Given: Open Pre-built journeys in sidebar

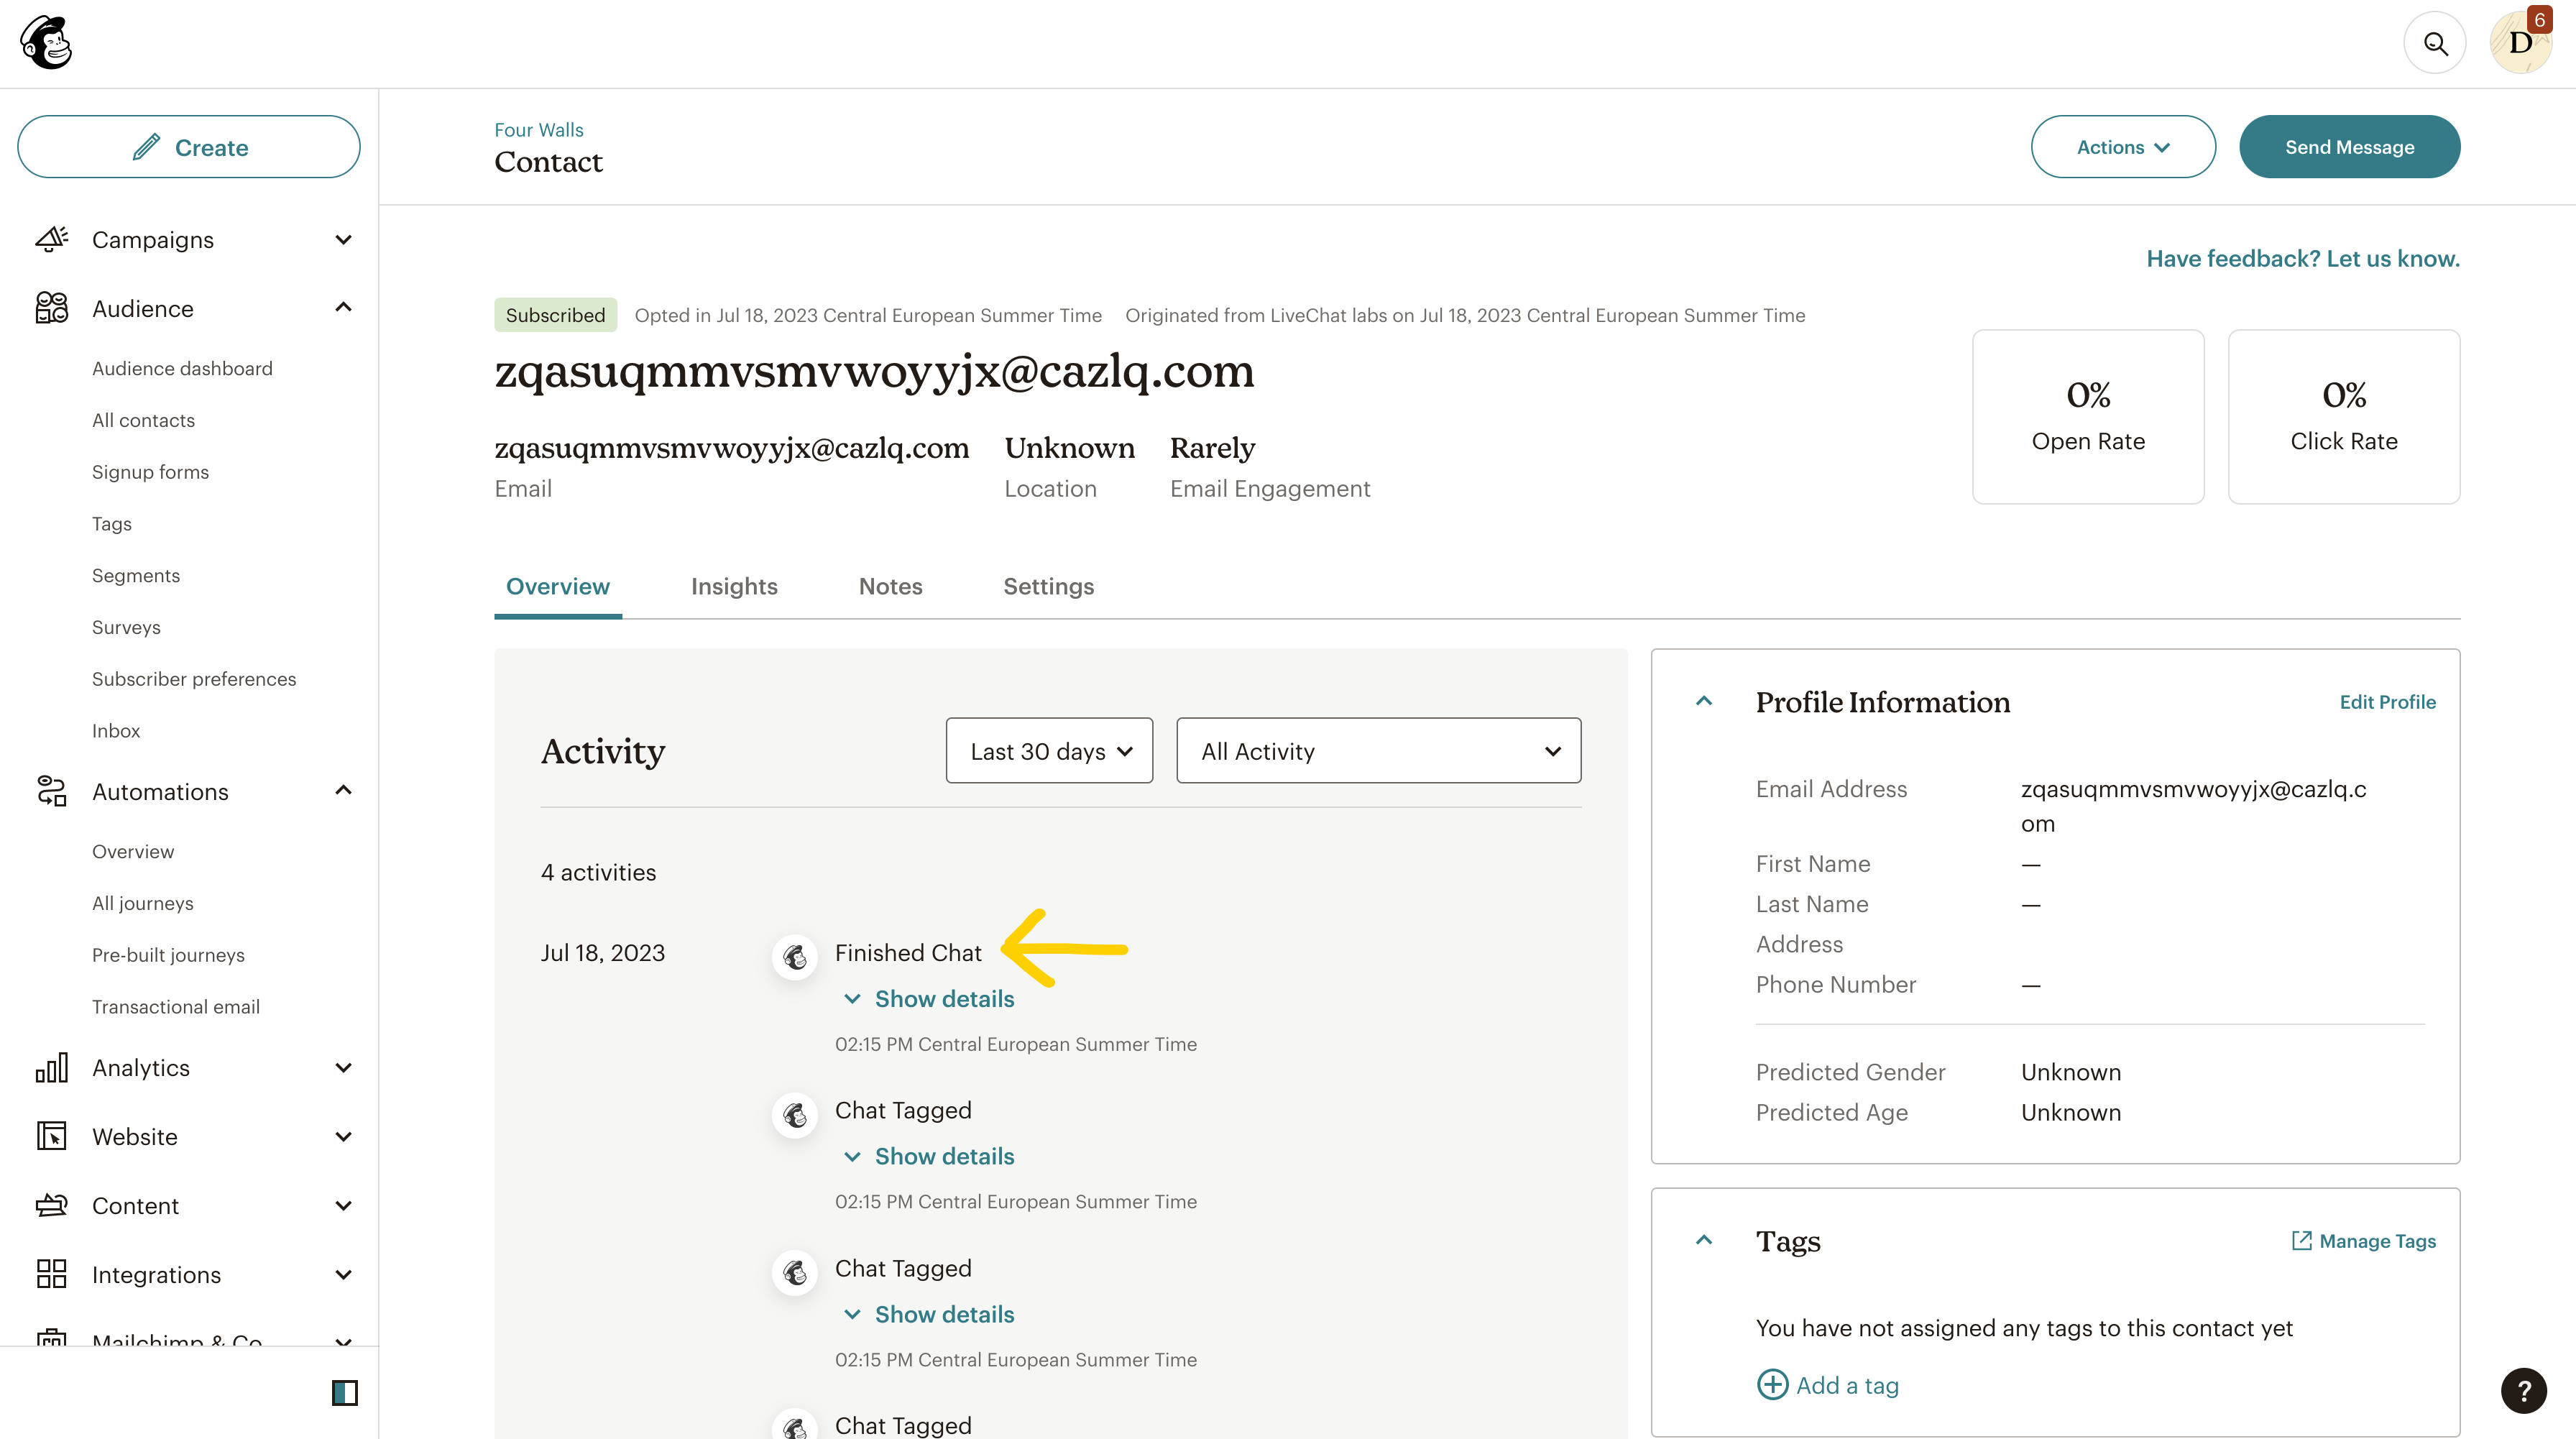Looking at the screenshot, I should (168, 955).
